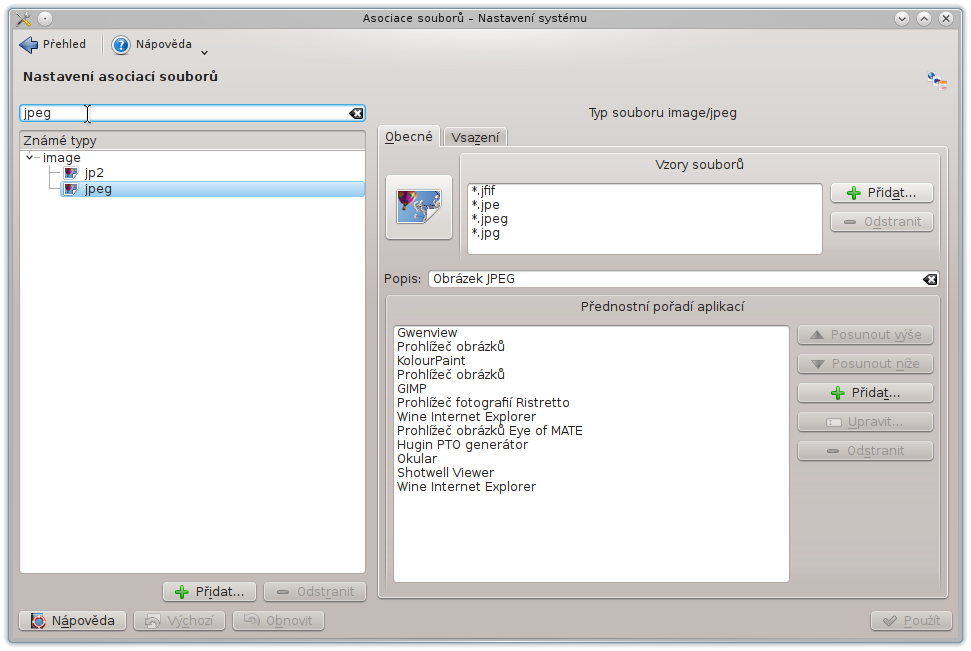Select the *.jpeg pattern

click(x=489, y=219)
